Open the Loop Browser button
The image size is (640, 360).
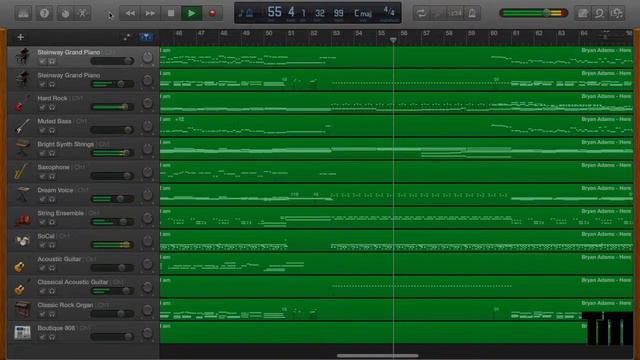point(600,13)
